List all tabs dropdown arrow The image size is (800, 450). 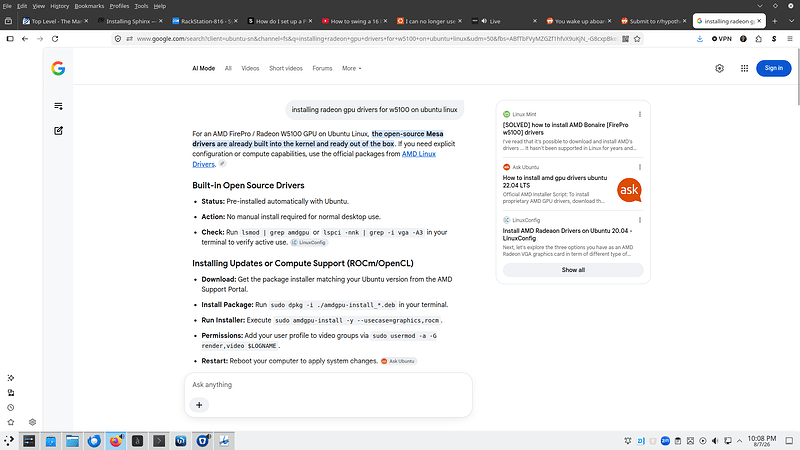point(791,21)
